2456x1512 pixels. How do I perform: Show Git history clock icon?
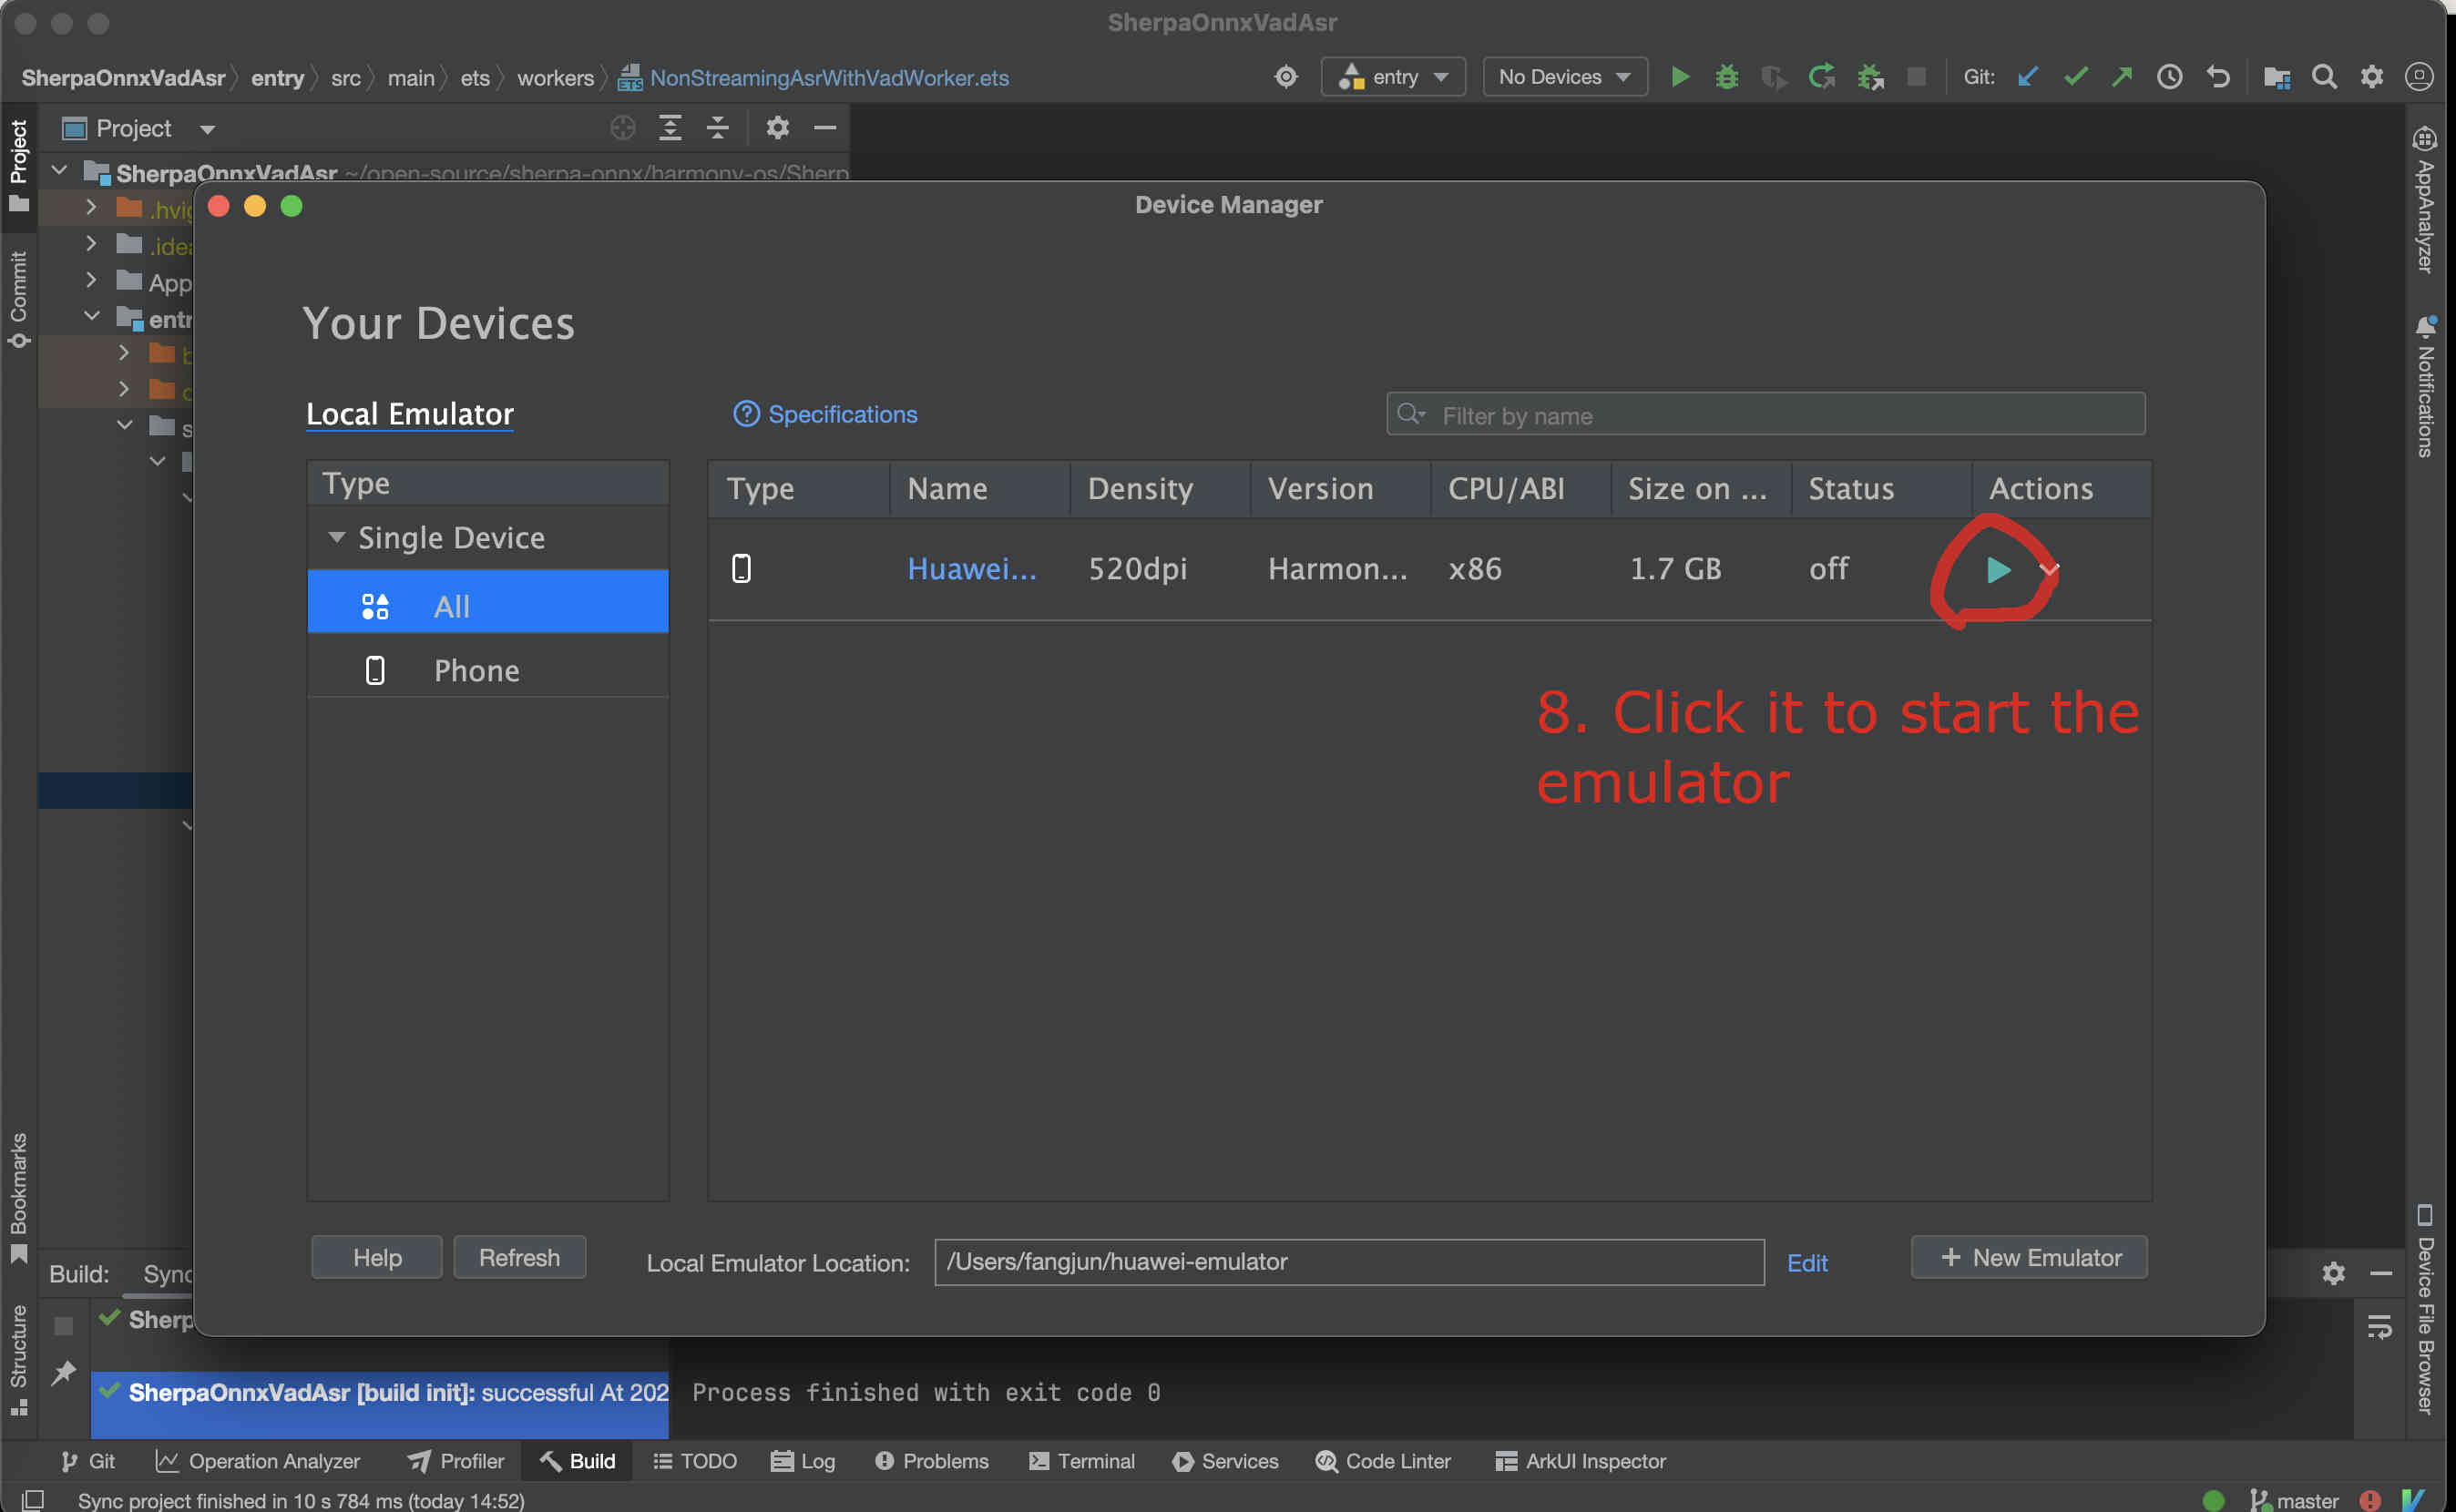coord(2169,77)
